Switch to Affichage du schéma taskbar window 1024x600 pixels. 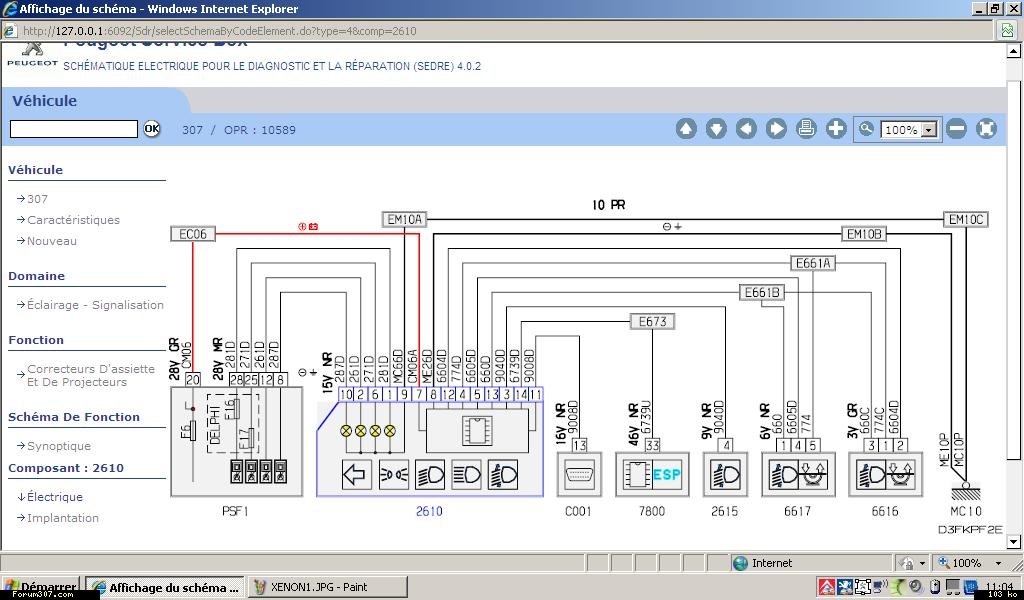[x=165, y=587]
